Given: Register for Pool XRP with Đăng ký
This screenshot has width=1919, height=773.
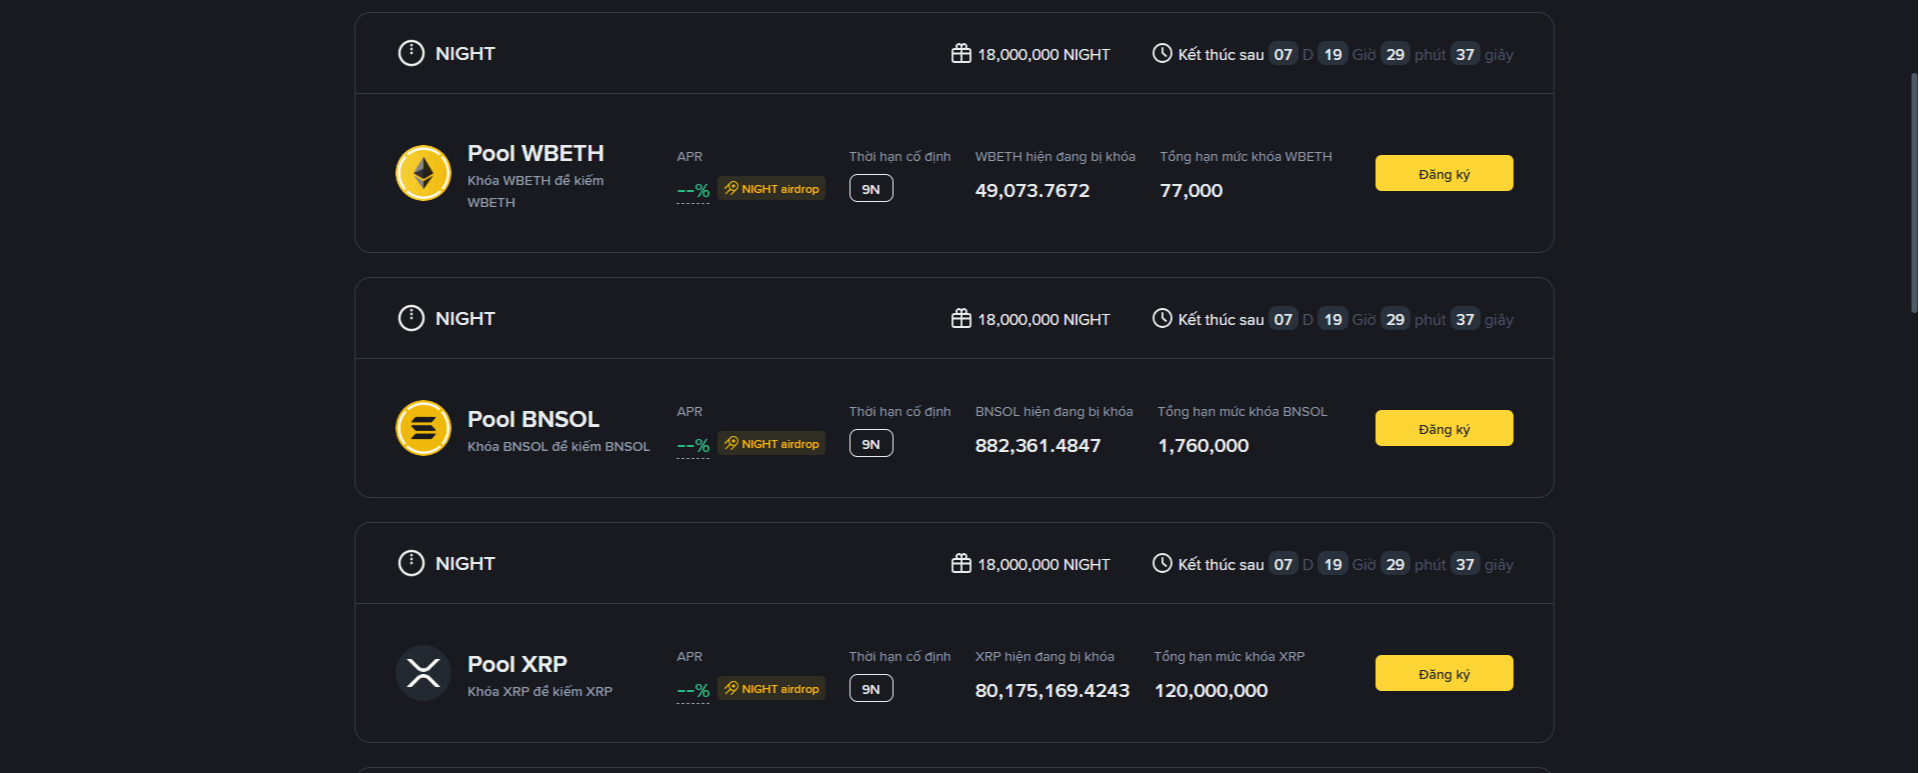Looking at the screenshot, I should [1443, 673].
